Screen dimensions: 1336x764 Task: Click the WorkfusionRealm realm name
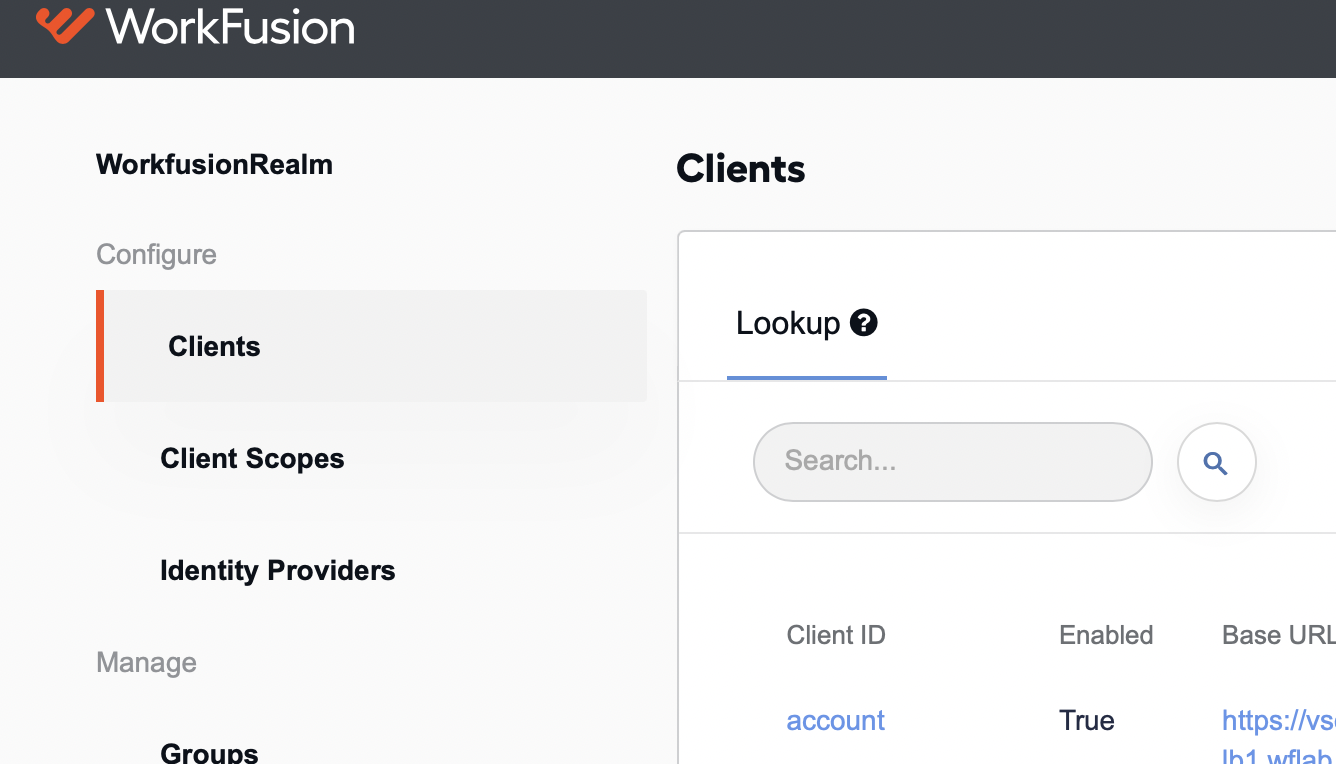(x=214, y=164)
